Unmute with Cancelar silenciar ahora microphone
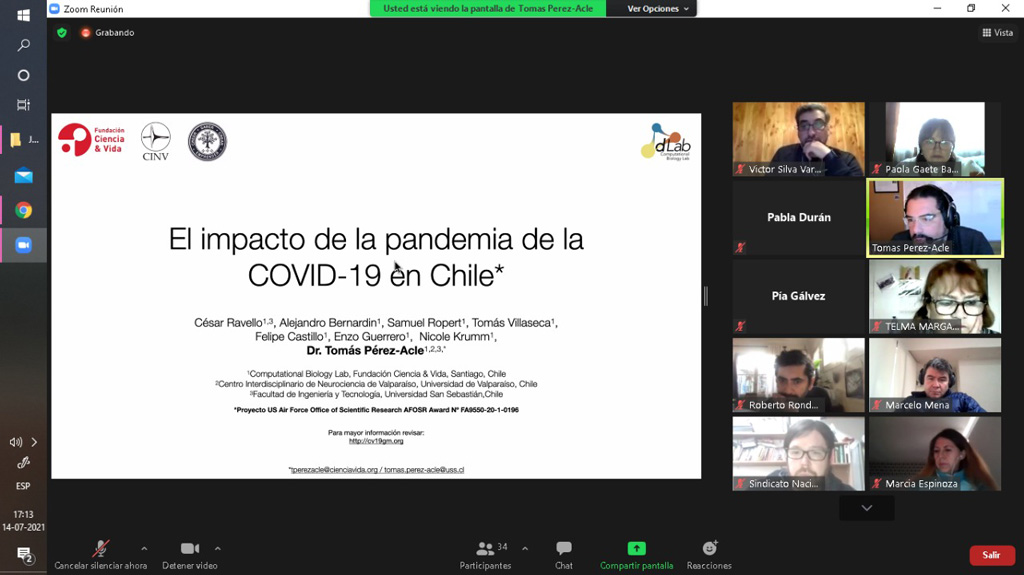This screenshot has width=1024, height=575. pos(101,555)
